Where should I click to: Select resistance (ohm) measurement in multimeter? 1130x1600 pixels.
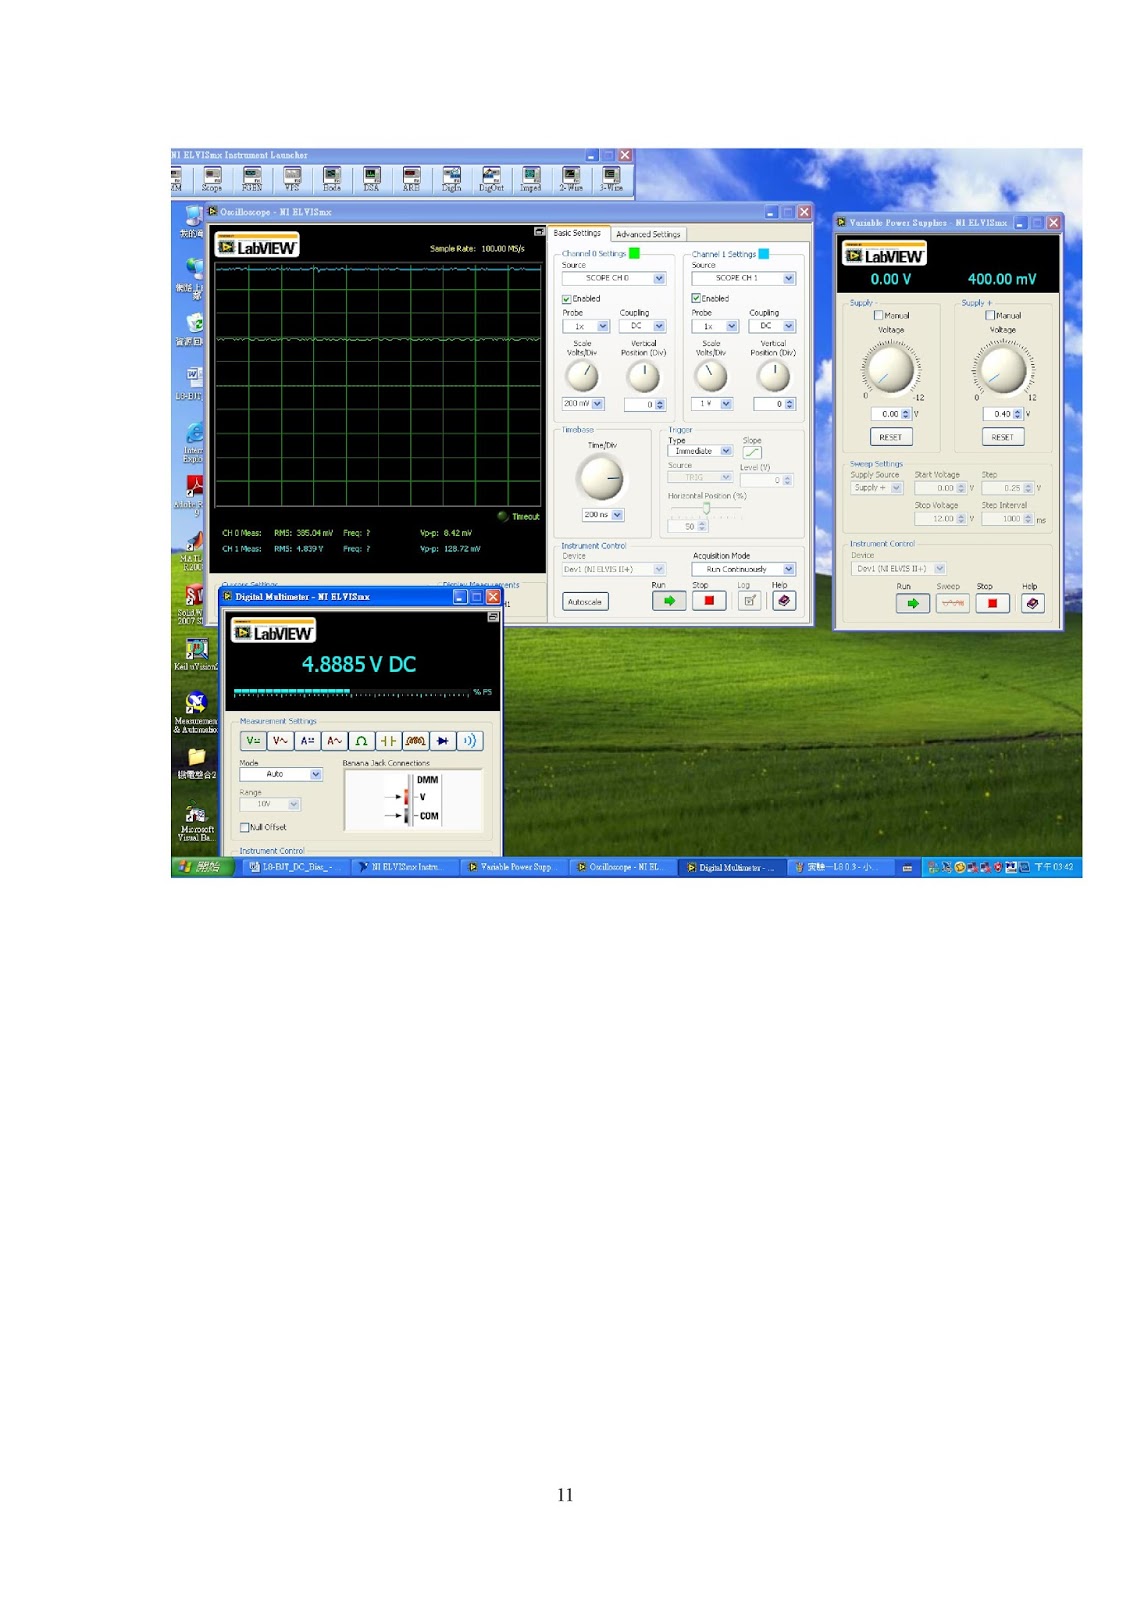(x=361, y=741)
